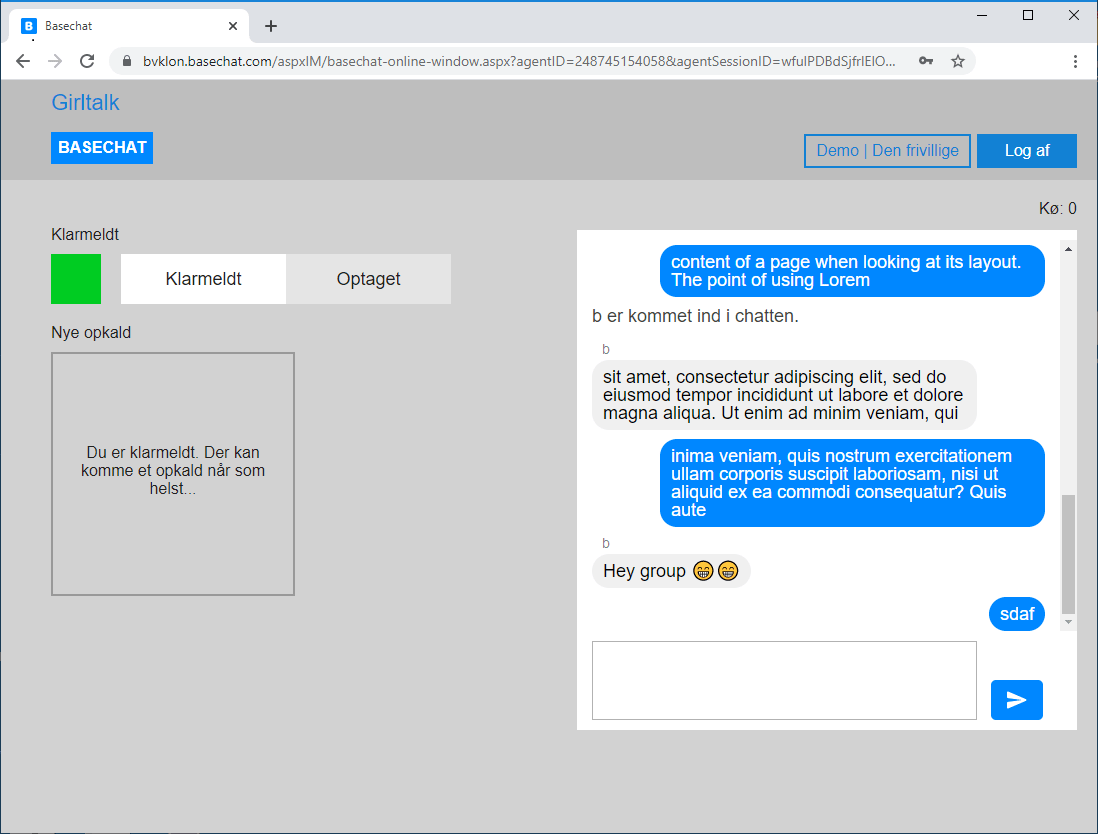The image size is (1098, 834).
Task: Focus the chat message text box
Action: [x=784, y=680]
